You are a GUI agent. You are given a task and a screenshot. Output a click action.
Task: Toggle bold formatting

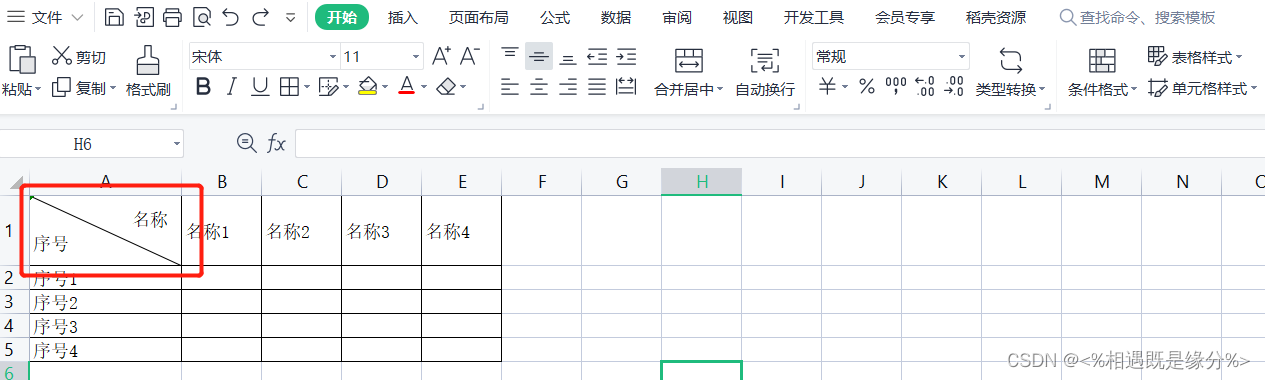point(203,87)
